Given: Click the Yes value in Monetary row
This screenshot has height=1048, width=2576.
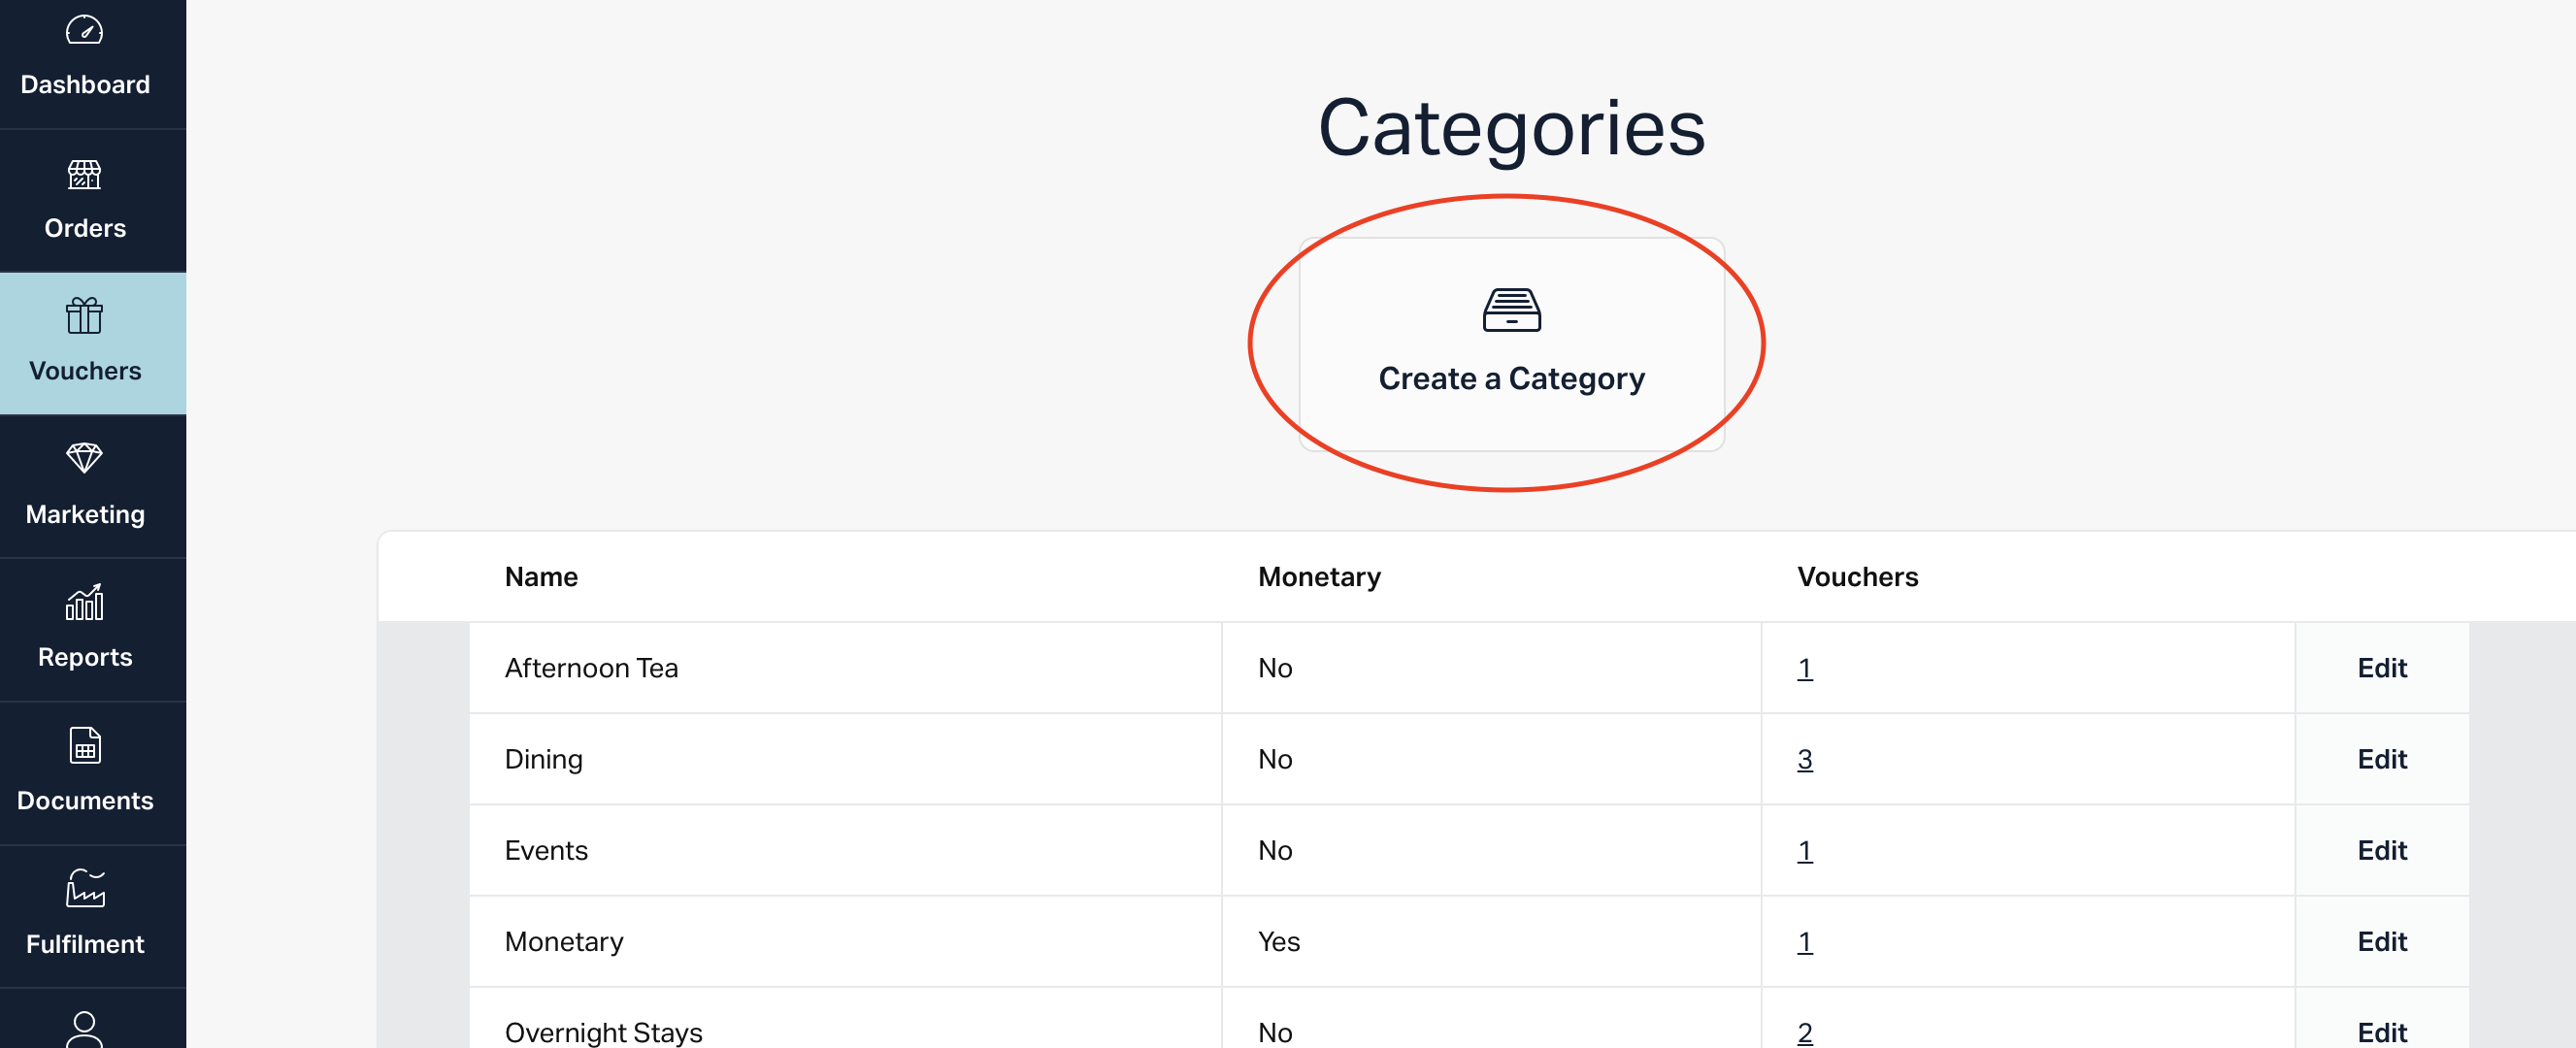Looking at the screenshot, I should [1278, 941].
